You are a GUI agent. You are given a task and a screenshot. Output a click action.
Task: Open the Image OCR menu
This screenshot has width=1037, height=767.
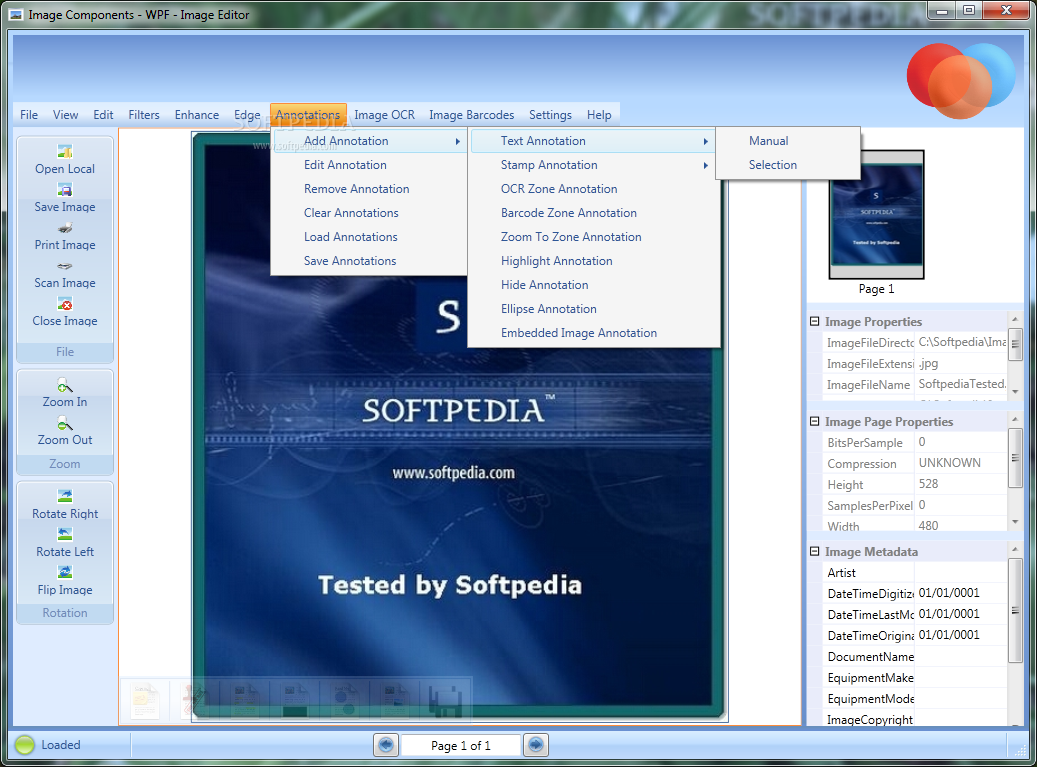(384, 115)
